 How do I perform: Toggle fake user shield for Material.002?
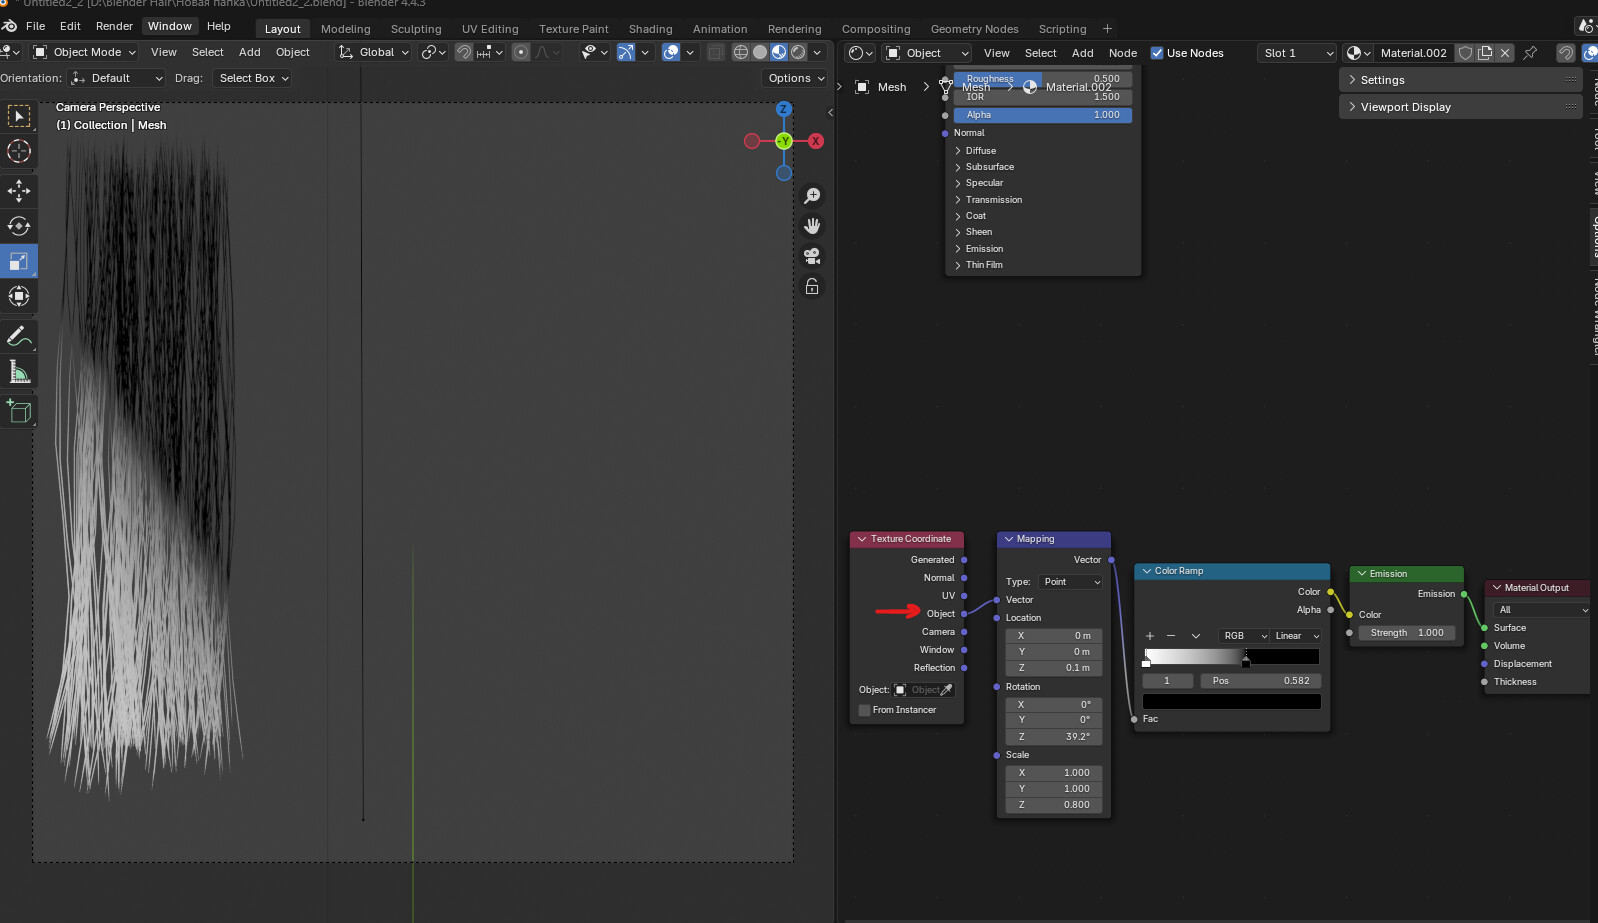point(1465,53)
